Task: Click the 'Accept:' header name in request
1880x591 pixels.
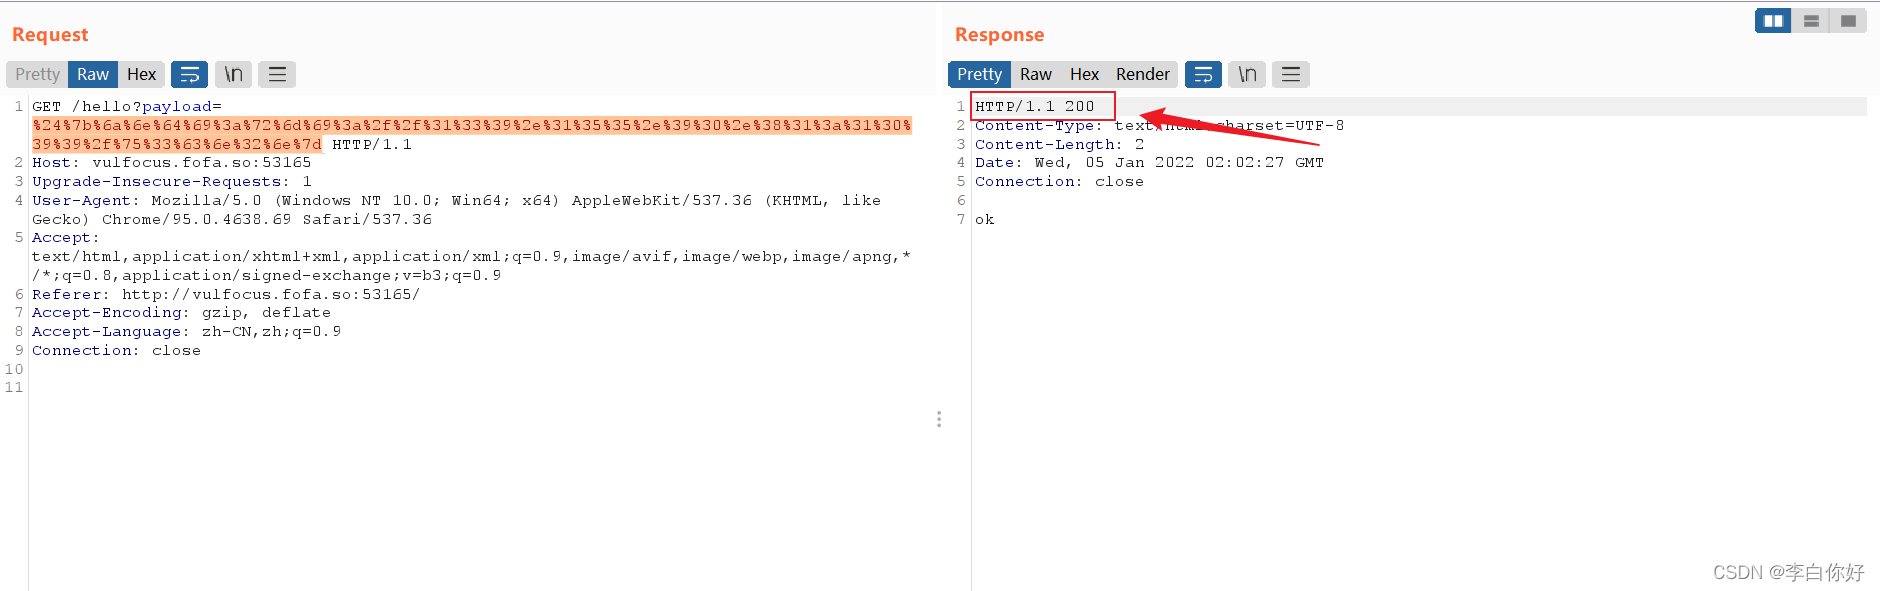Action: 66,237
